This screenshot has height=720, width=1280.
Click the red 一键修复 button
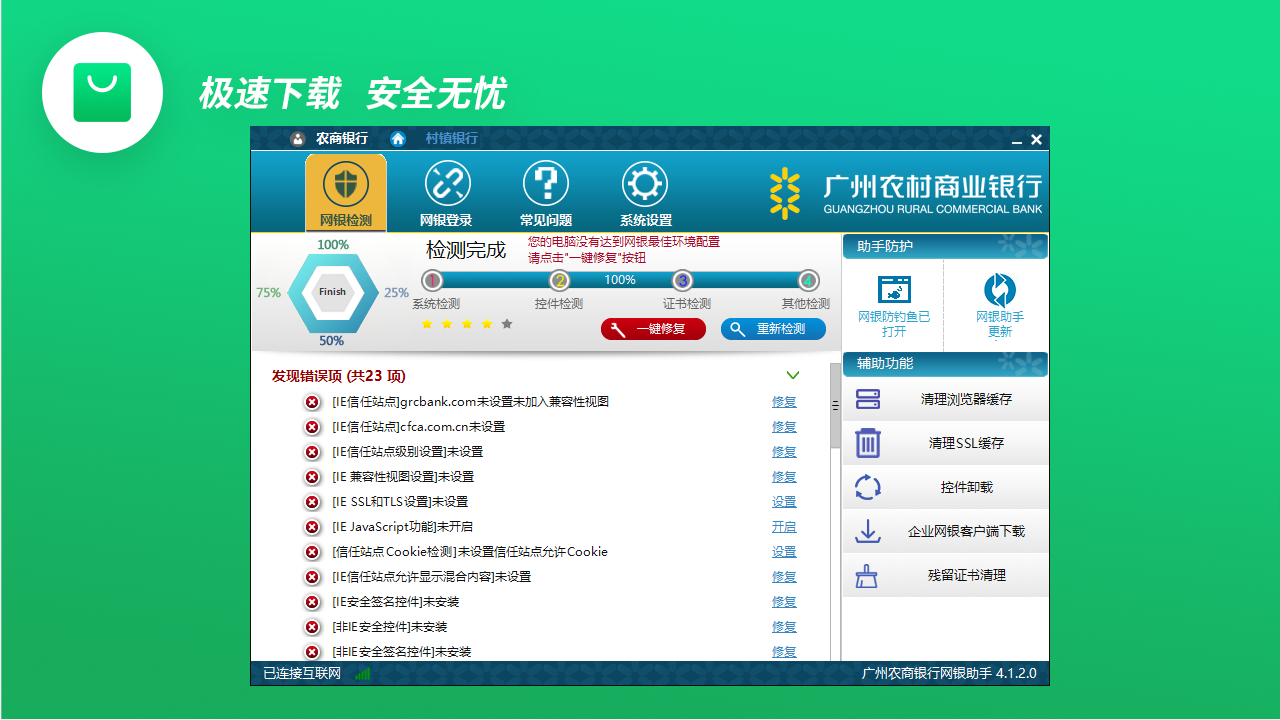tap(653, 329)
